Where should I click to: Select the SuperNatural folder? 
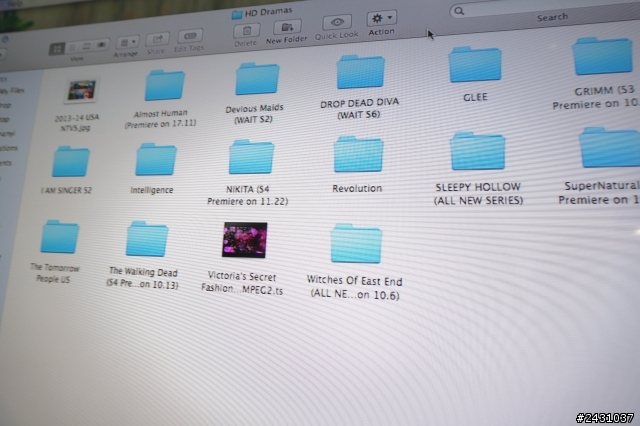610,147
